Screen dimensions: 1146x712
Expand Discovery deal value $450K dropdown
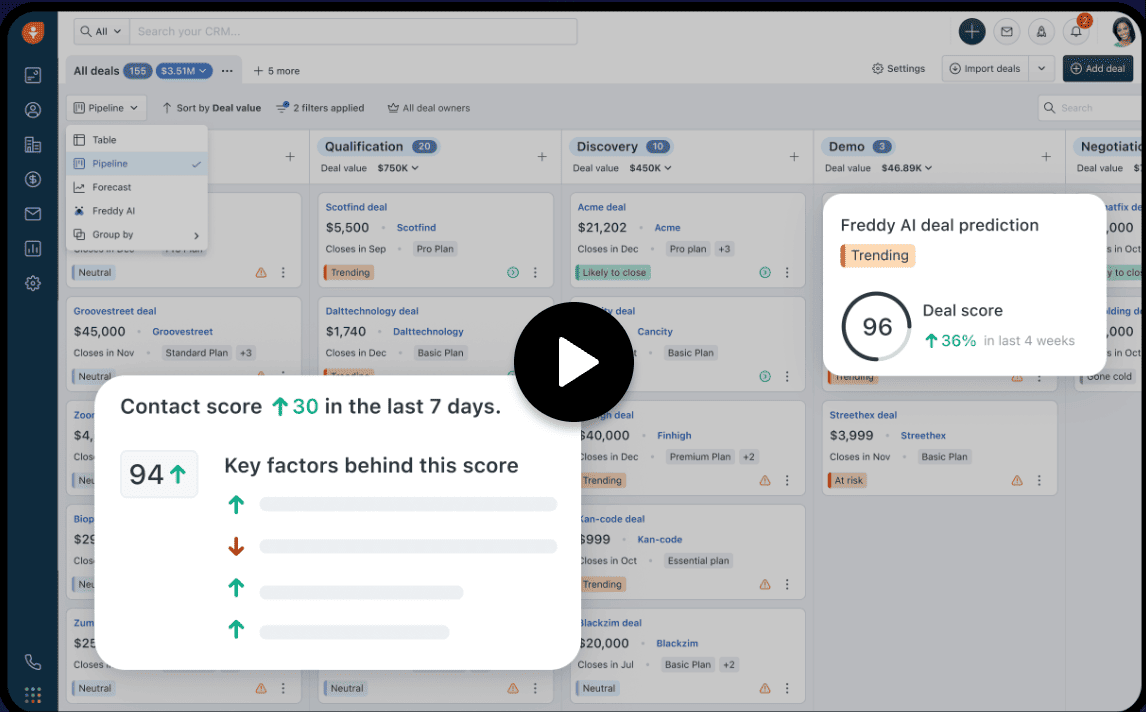[x=650, y=168]
